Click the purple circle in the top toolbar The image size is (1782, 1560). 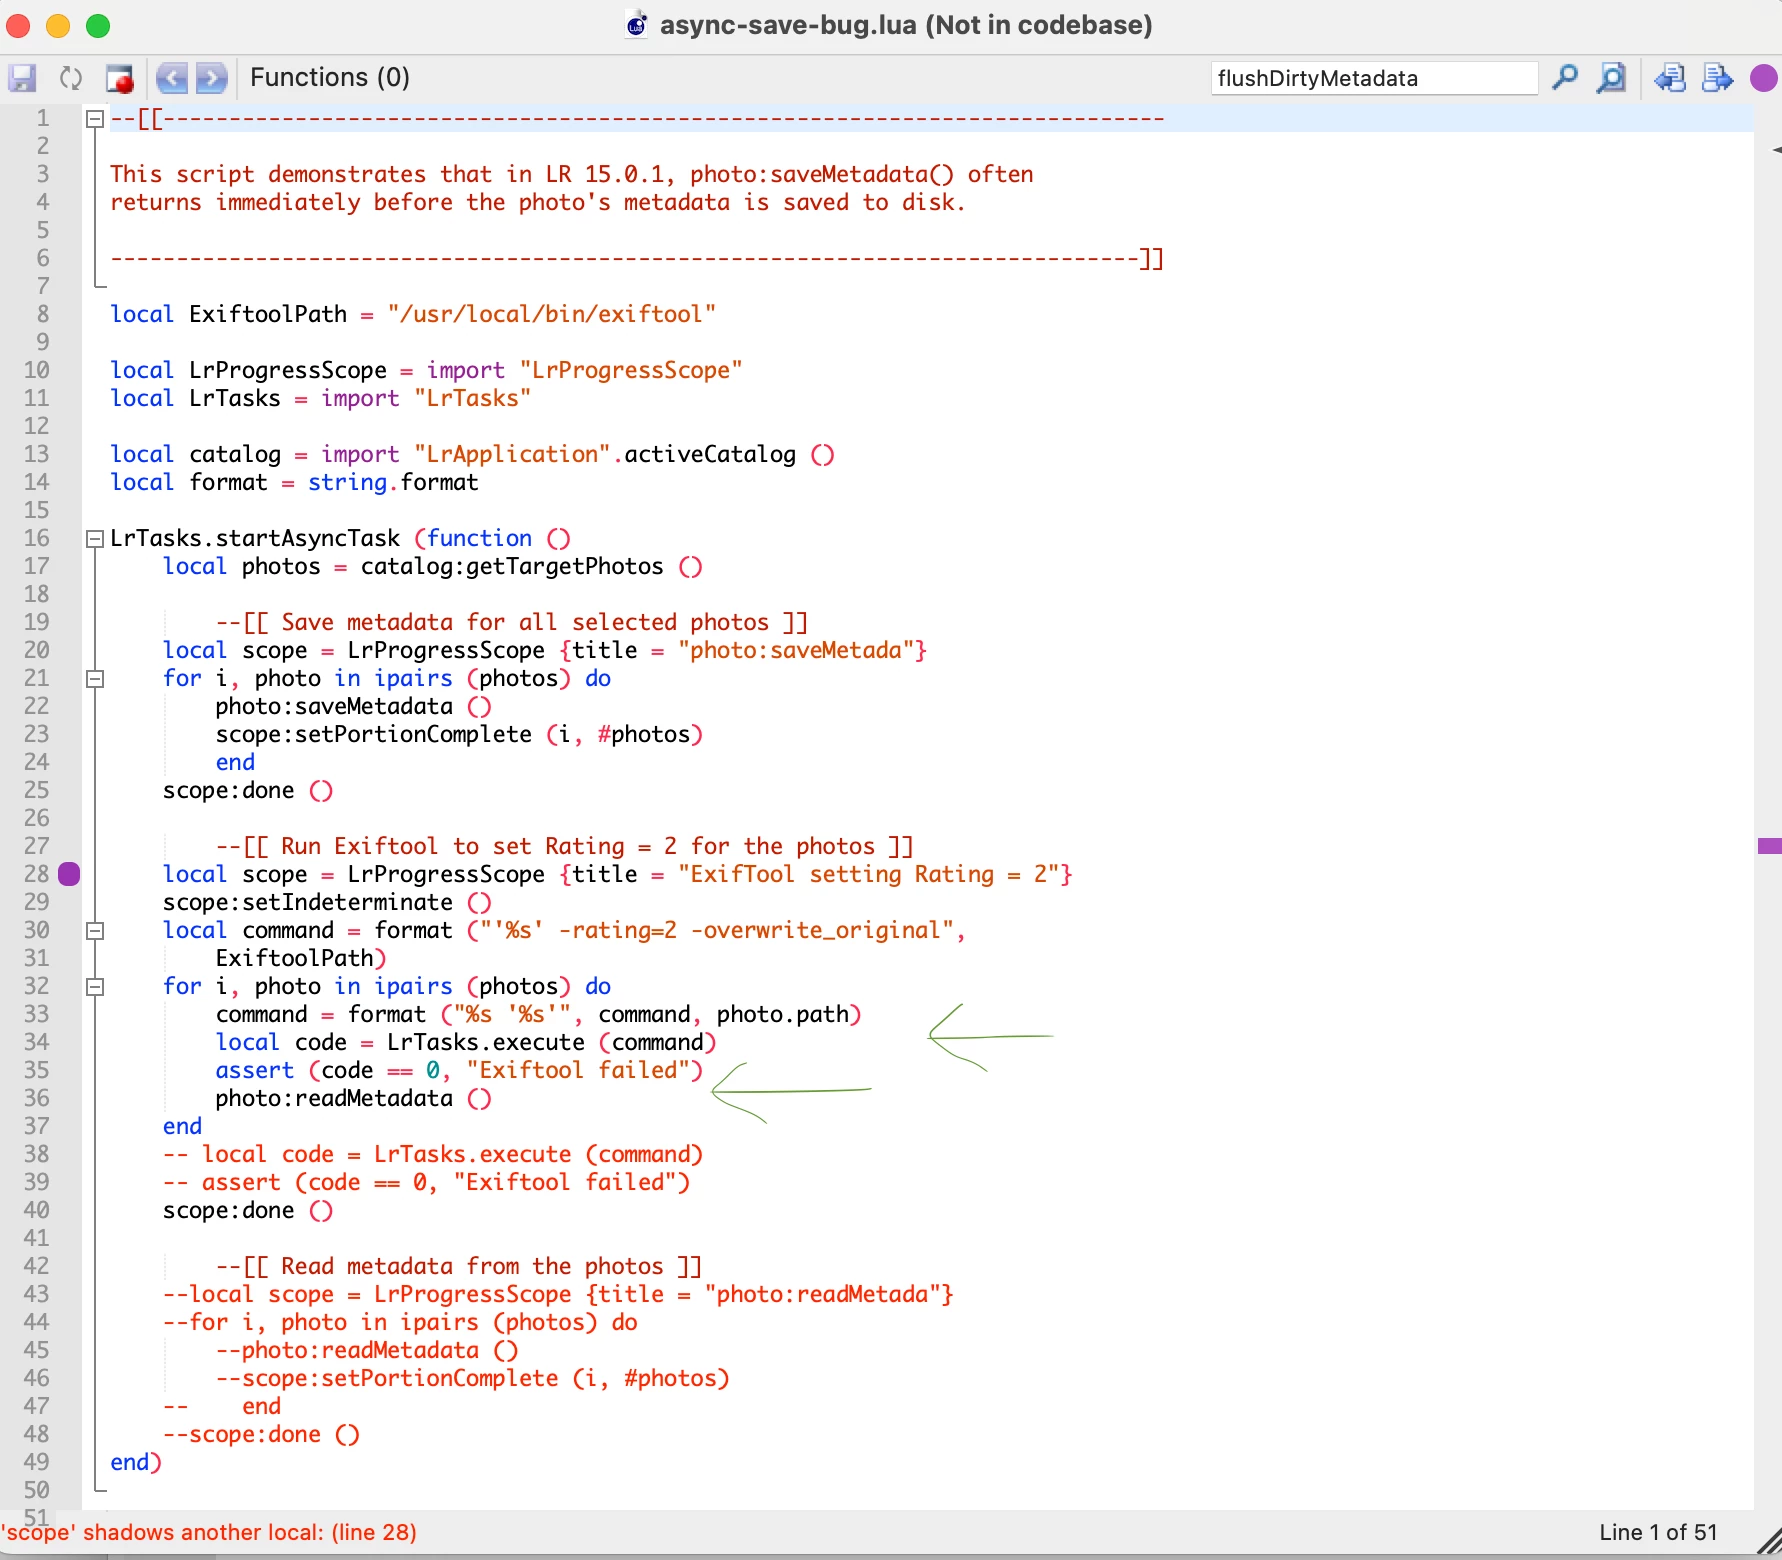[1764, 78]
